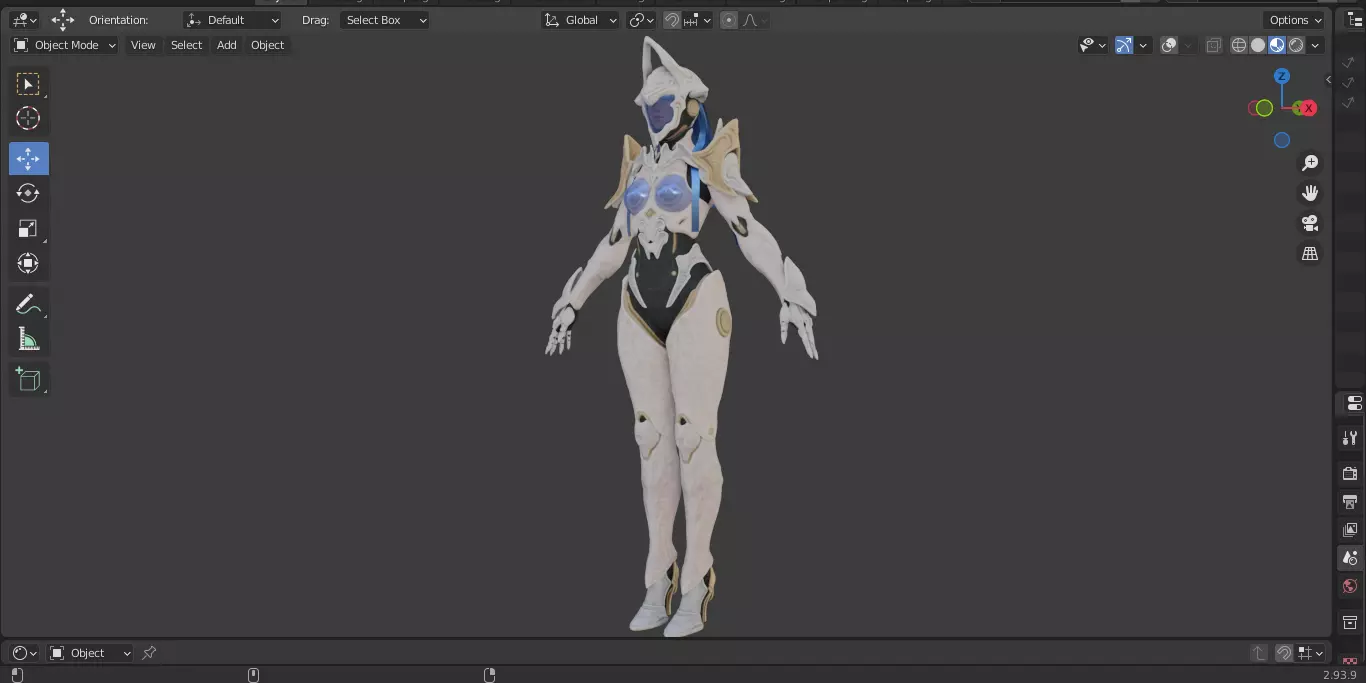The width and height of the screenshot is (1366, 683).
Task: Open the View Layer properties tab
Action: coord(1350,529)
